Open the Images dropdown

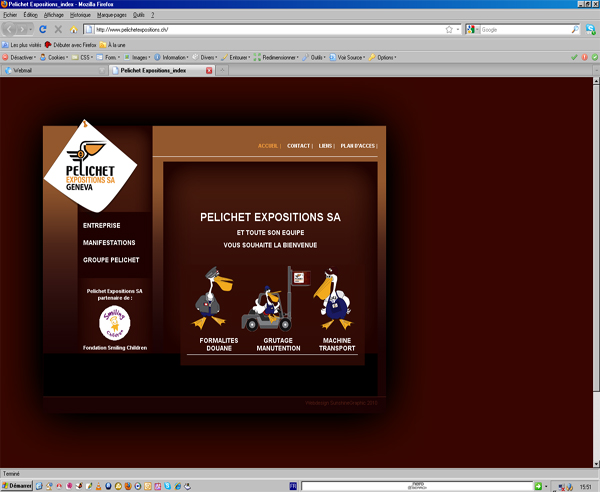tap(137, 57)
